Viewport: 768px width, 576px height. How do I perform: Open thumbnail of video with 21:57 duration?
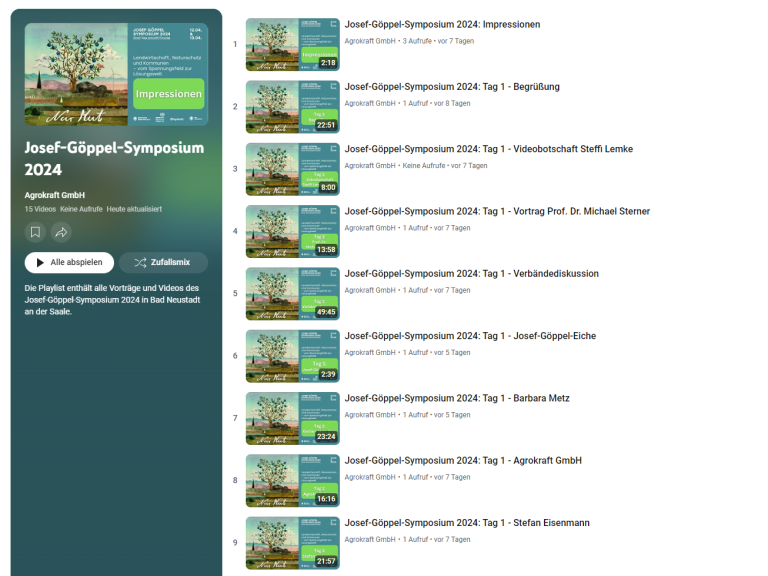pyautogui.click(x=293, y=542)
